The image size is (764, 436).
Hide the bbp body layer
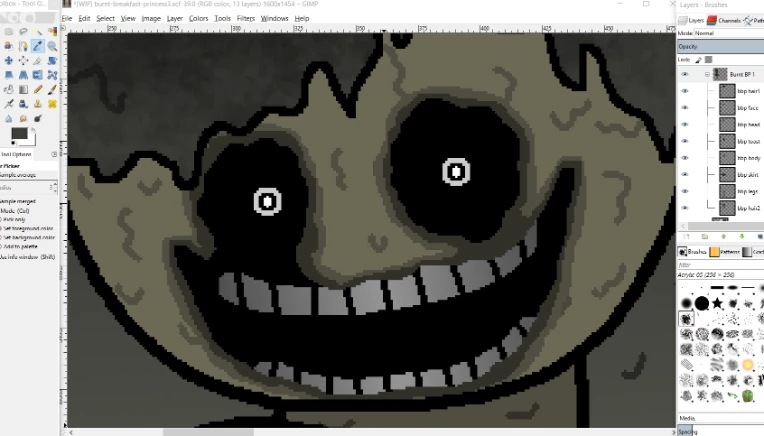685,158
